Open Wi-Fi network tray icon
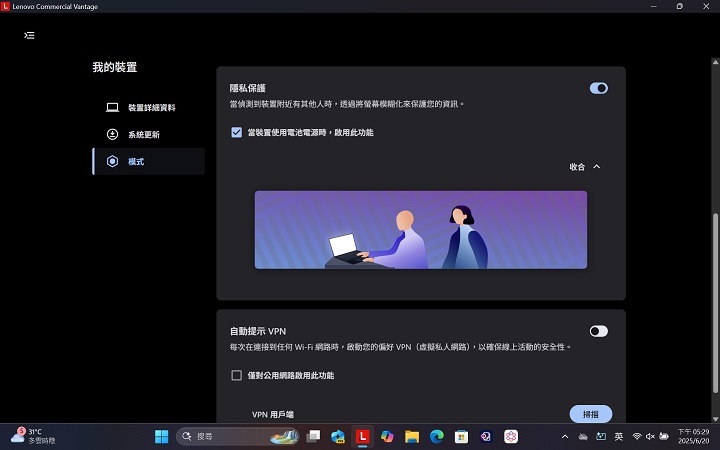This screenshot has height=450, width=720. pyautogui.click(x=637, y=436)
